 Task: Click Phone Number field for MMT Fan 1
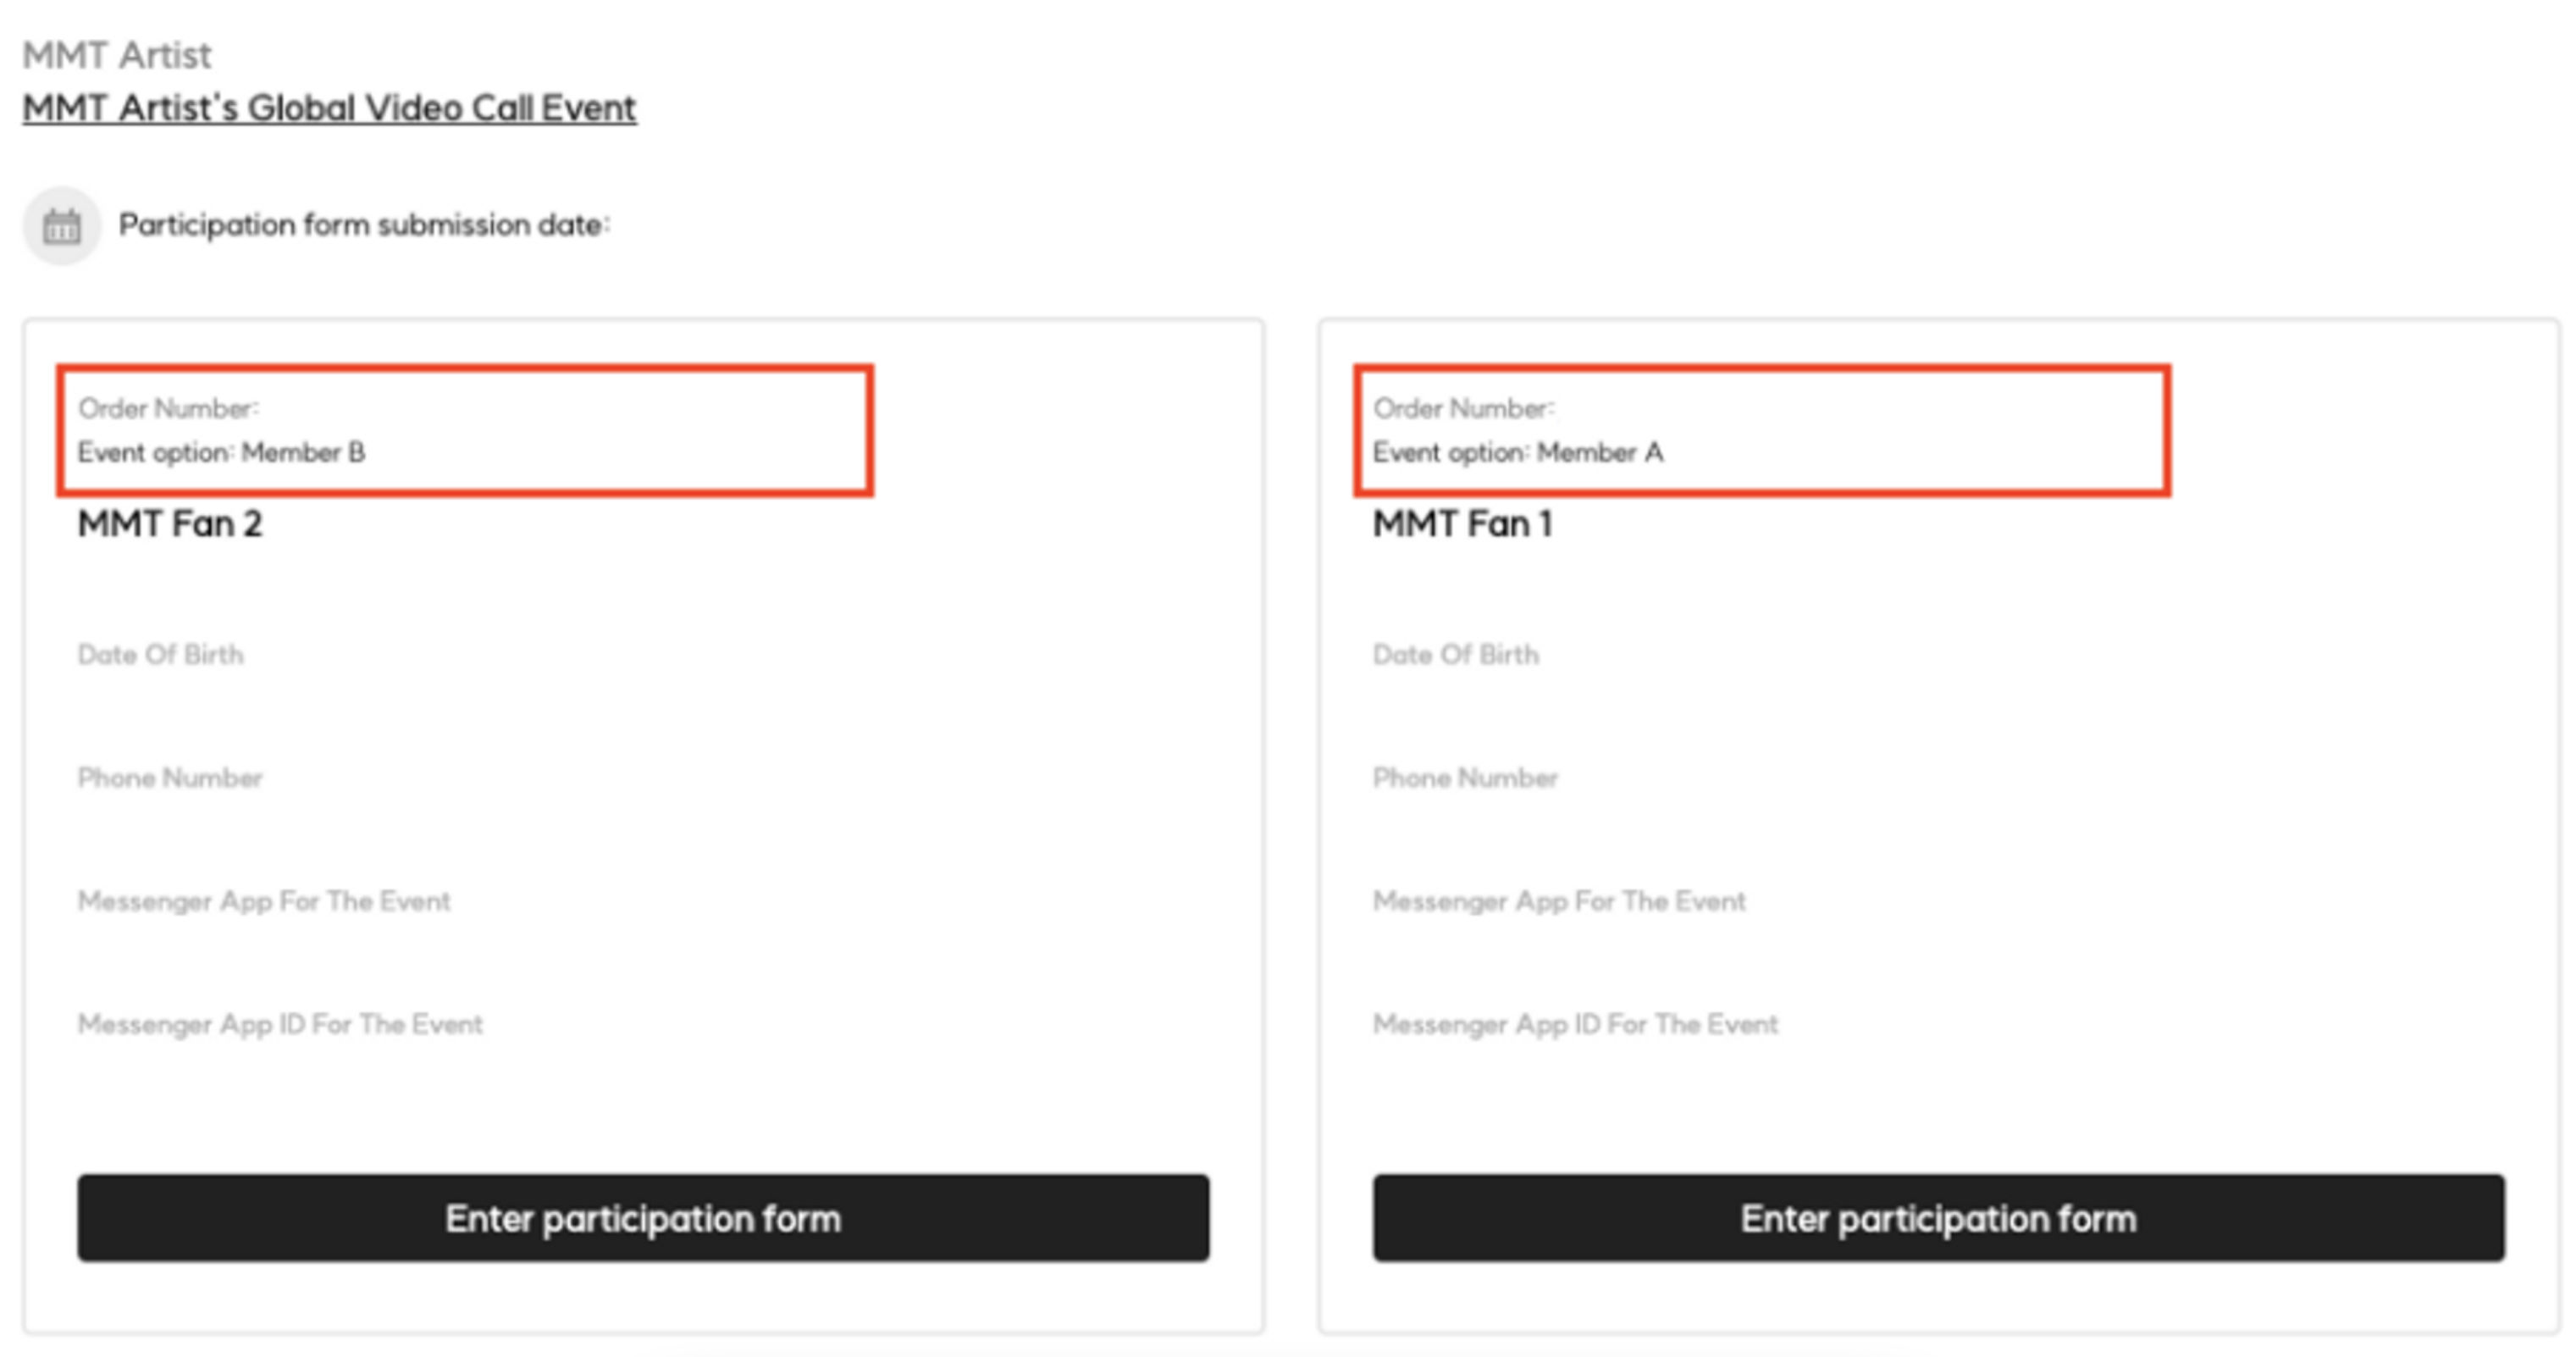1465,778
